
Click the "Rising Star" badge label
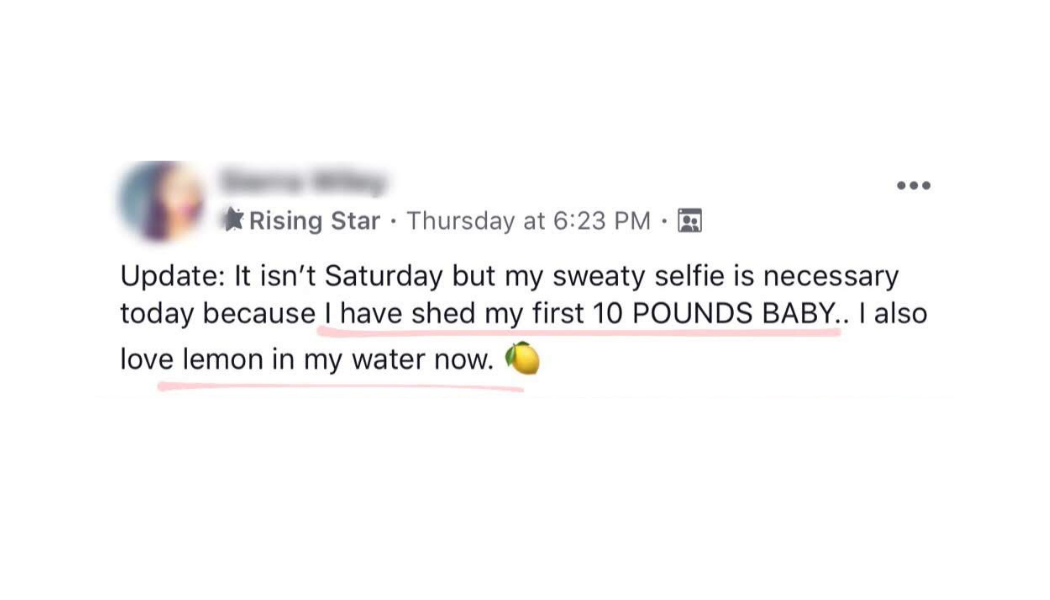314,221
